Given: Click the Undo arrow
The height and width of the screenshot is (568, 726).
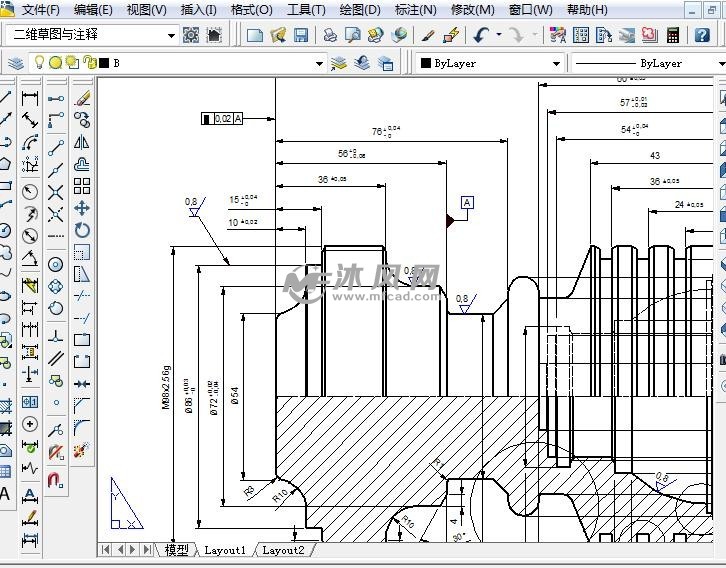Looking at the screenshot, I should coord(481,35).
